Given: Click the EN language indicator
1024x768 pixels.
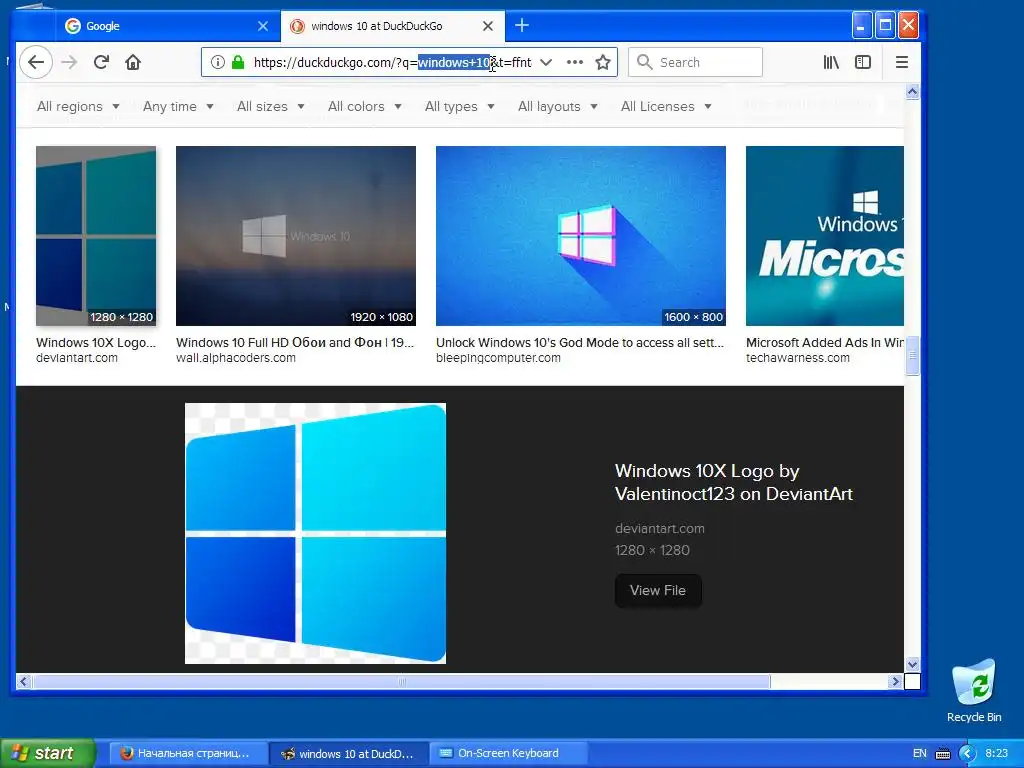Looking at the screenshot, I should click(x=920, y=753).
